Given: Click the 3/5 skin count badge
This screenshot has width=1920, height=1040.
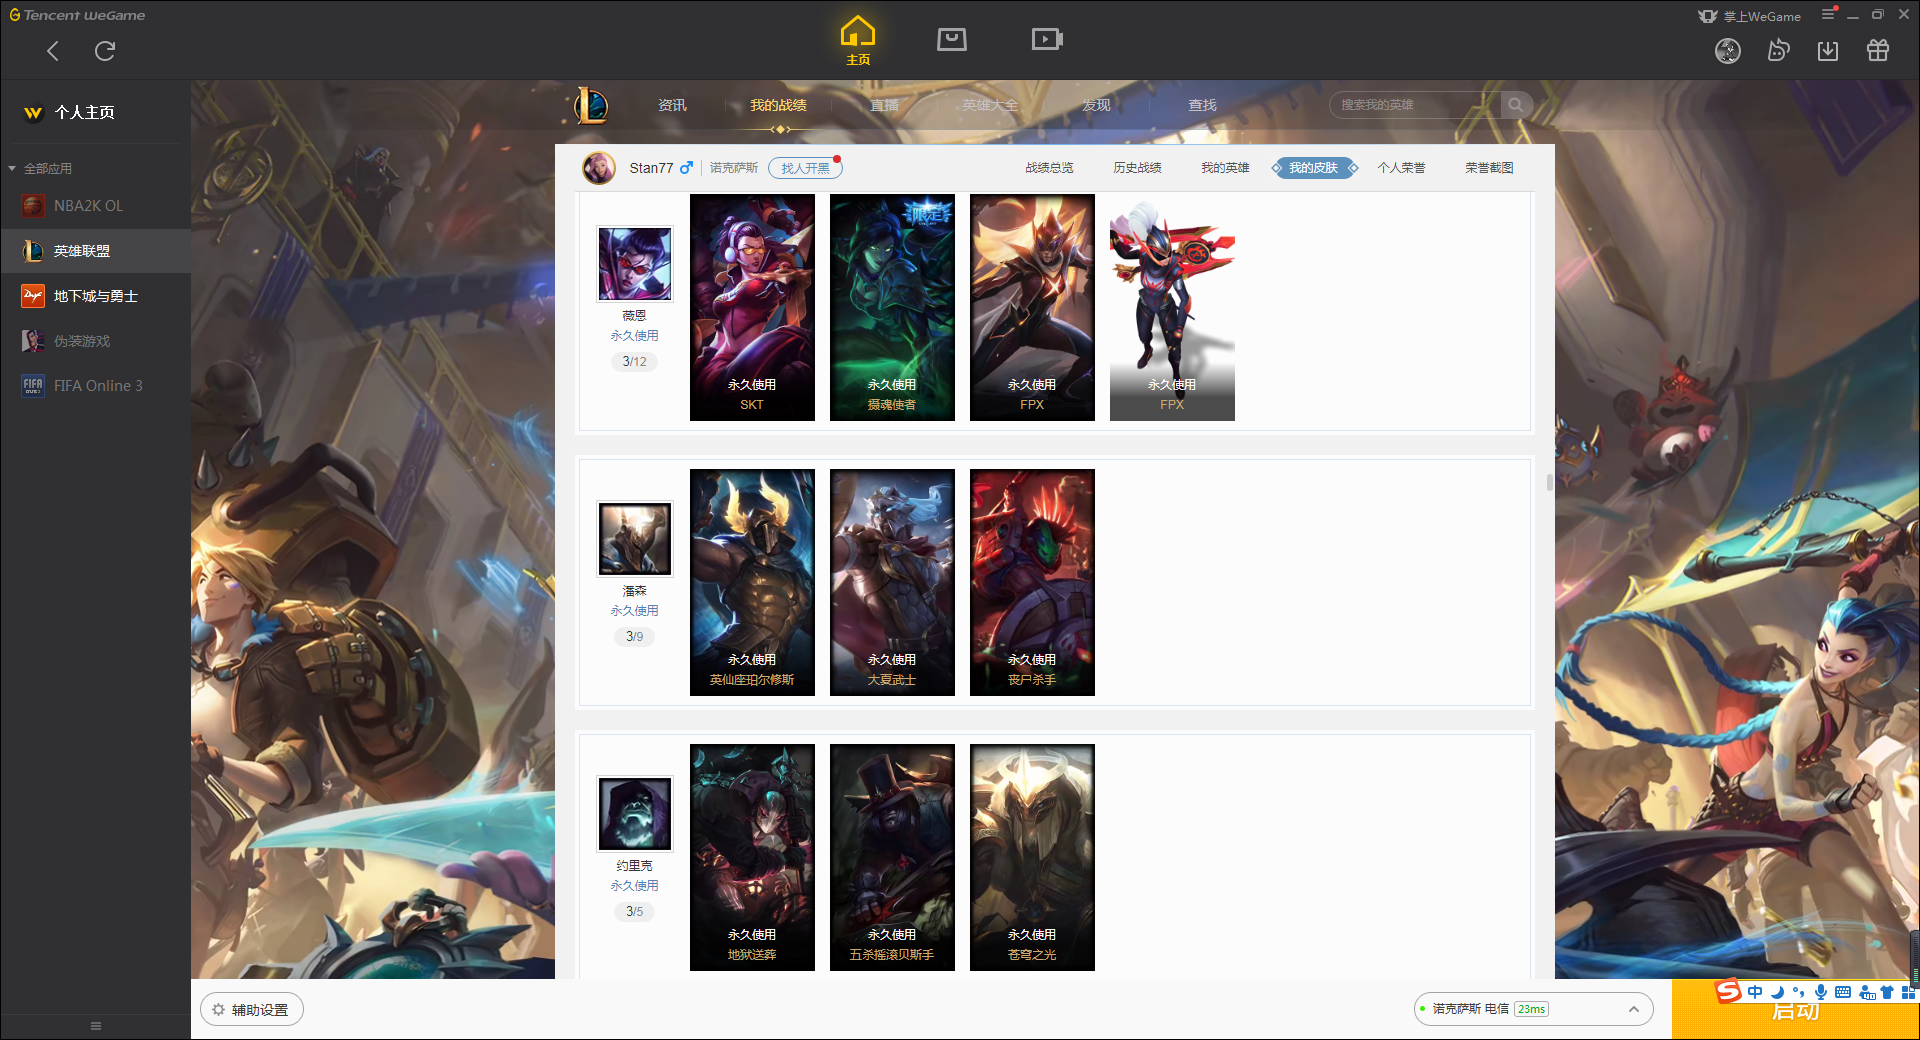Looking at the screenshot, I should pos(634,911).
